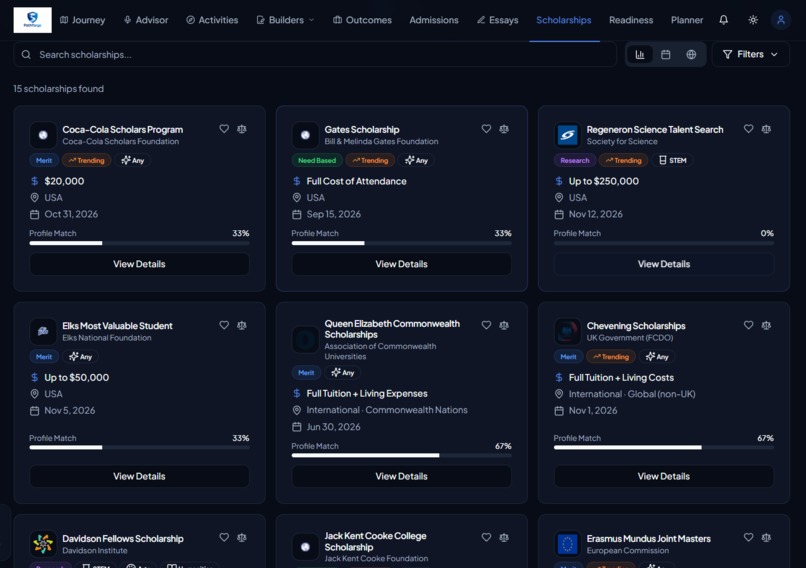This screenshot has width=806, height=568.
Task: Click Queen Elizabeth Commonwealth Scholarships logo
Action: coord(305,340)
